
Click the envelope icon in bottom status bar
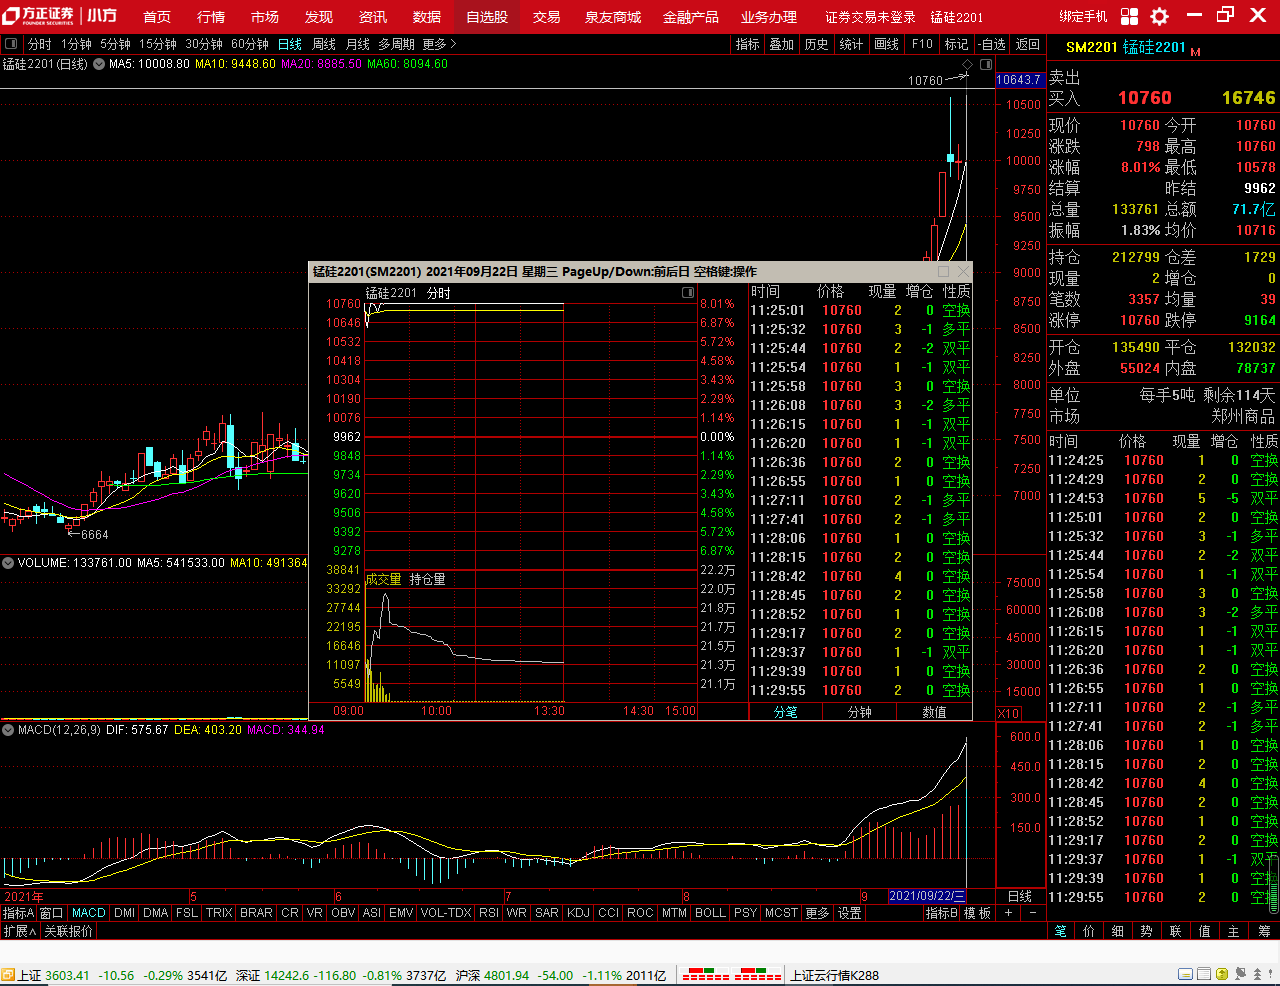click(1185, 974)
